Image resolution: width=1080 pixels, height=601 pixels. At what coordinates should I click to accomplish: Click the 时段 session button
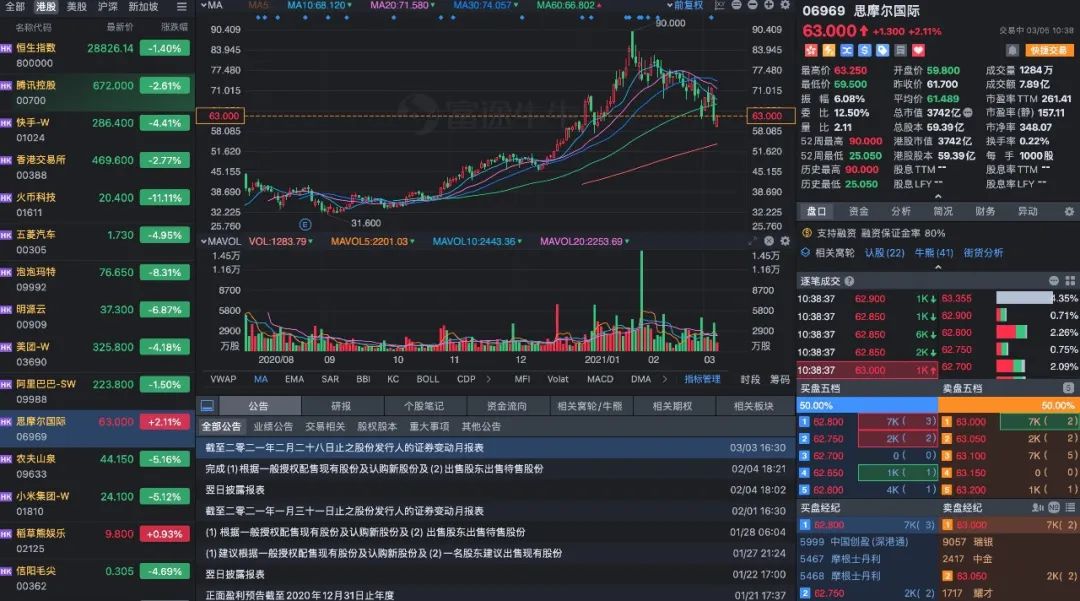click(750, 379)
